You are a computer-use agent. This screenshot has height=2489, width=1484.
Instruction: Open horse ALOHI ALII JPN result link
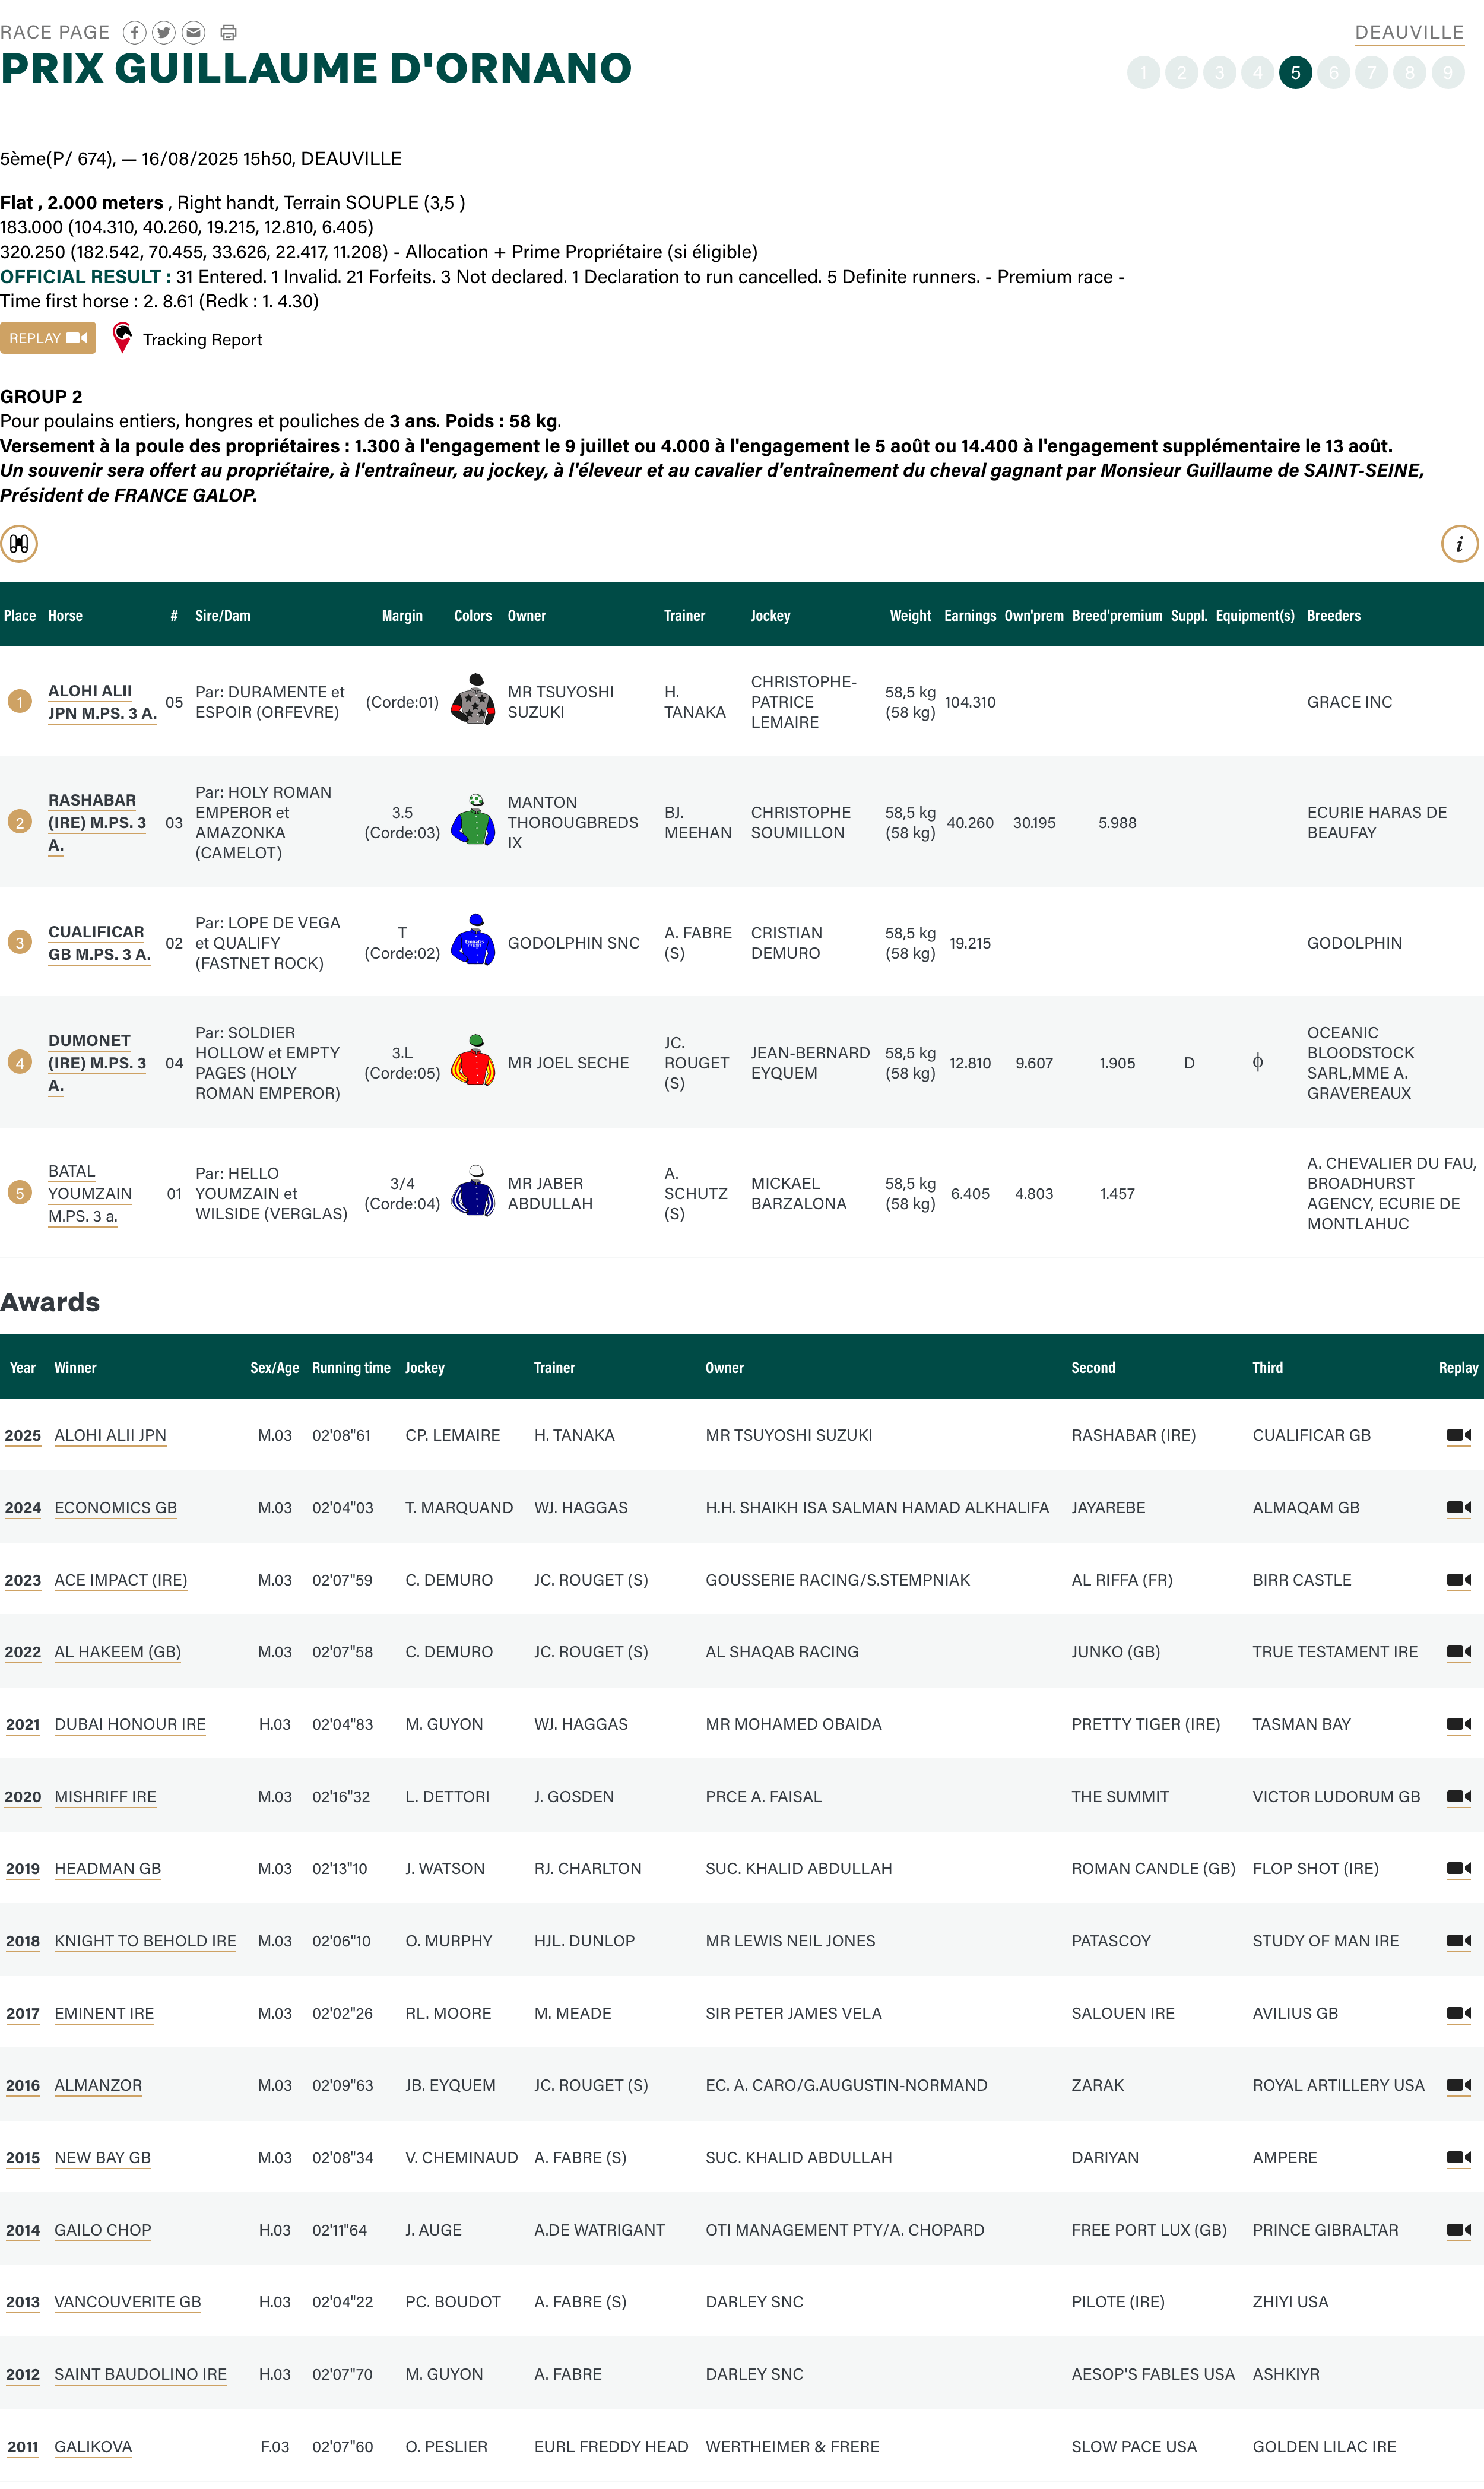coord(102,702)
